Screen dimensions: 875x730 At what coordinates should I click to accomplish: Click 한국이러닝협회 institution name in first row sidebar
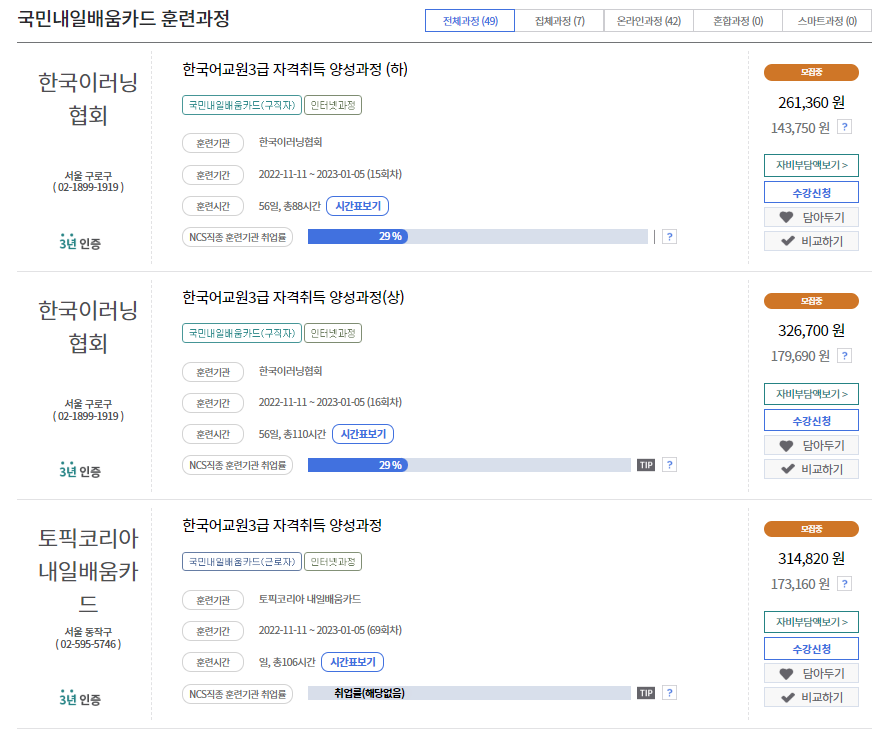(x=88, y=98)
